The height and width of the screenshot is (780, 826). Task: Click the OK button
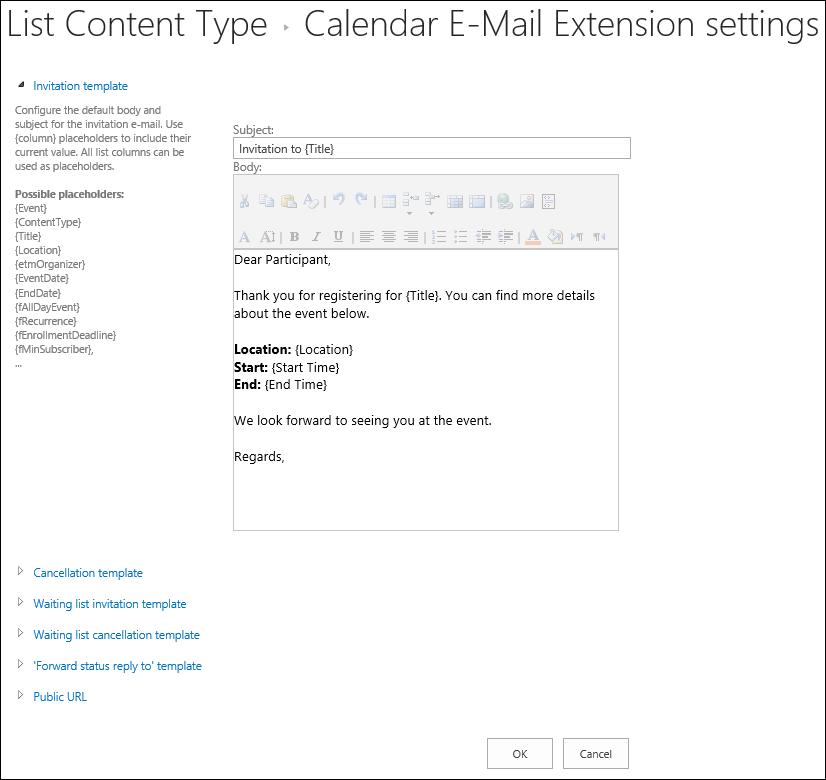[x=520, y=754]
